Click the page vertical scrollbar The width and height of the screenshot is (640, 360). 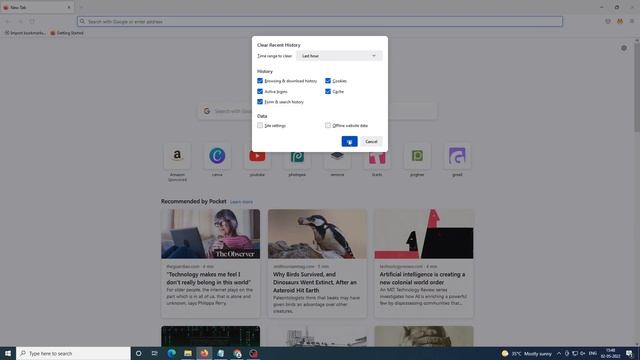pos(637,87)
